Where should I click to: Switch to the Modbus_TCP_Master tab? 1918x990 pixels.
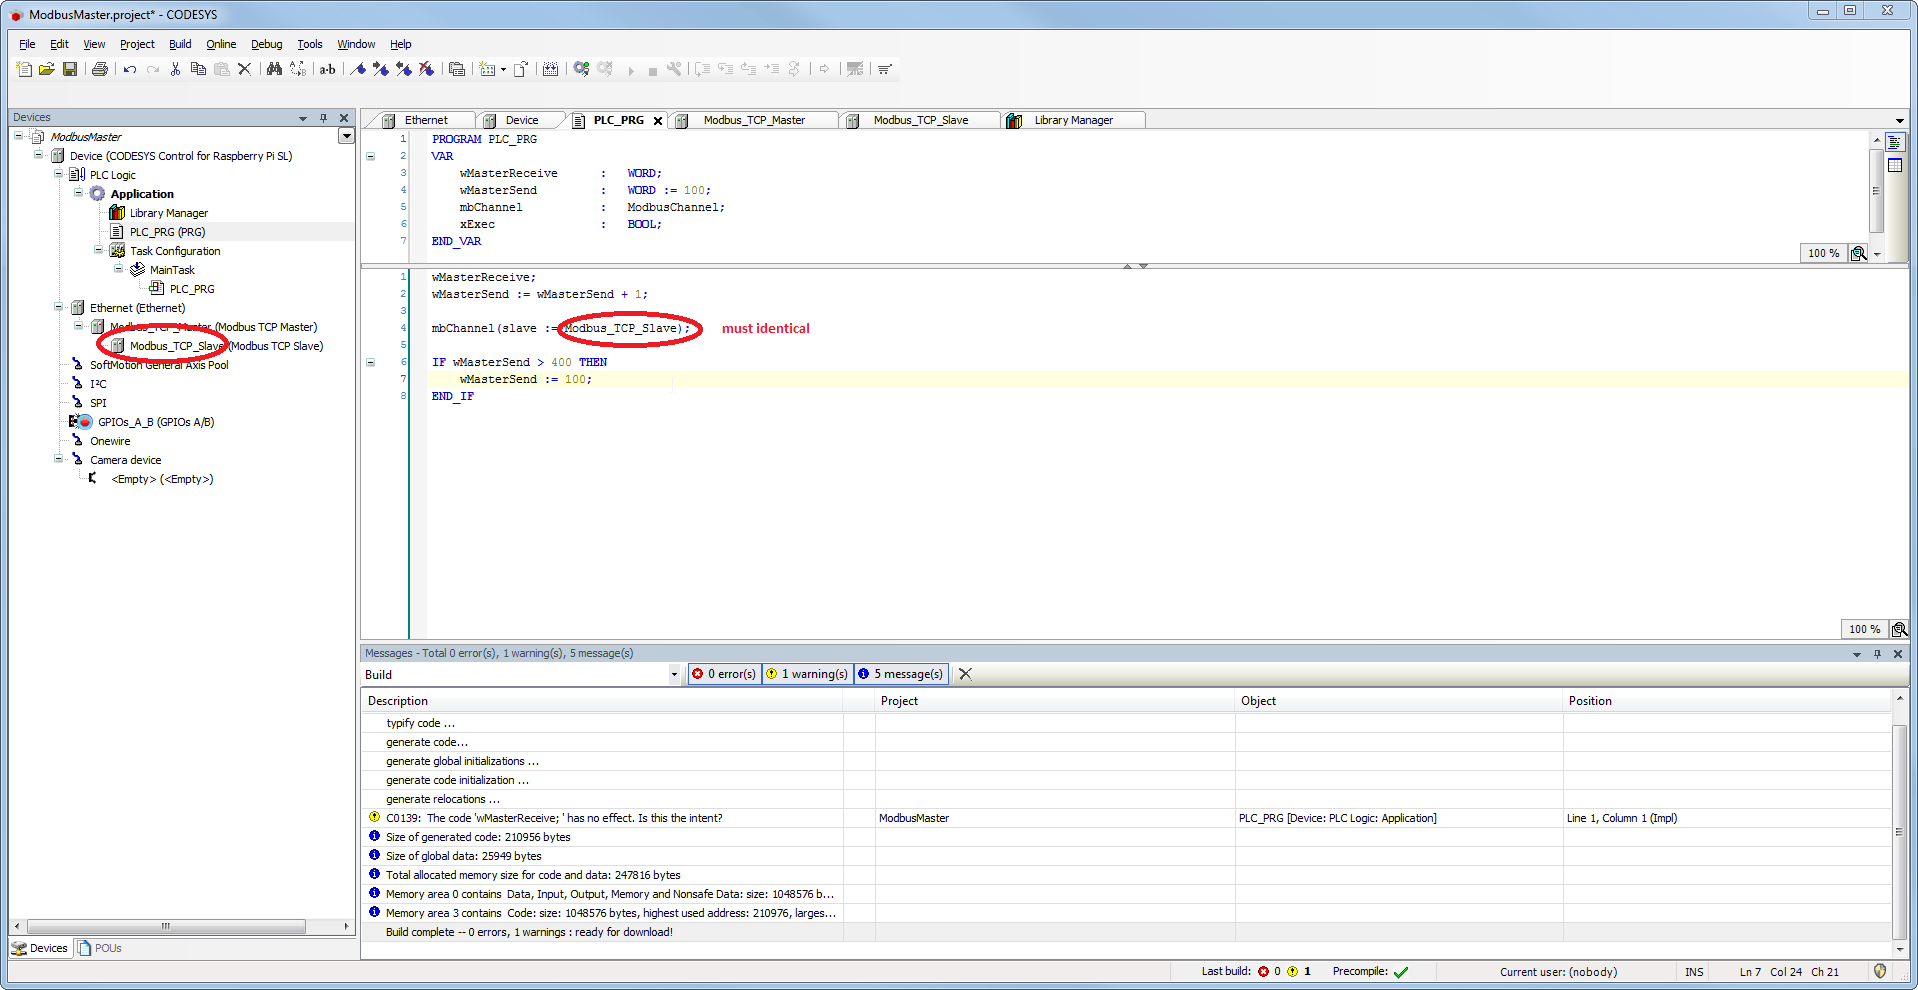753,120
